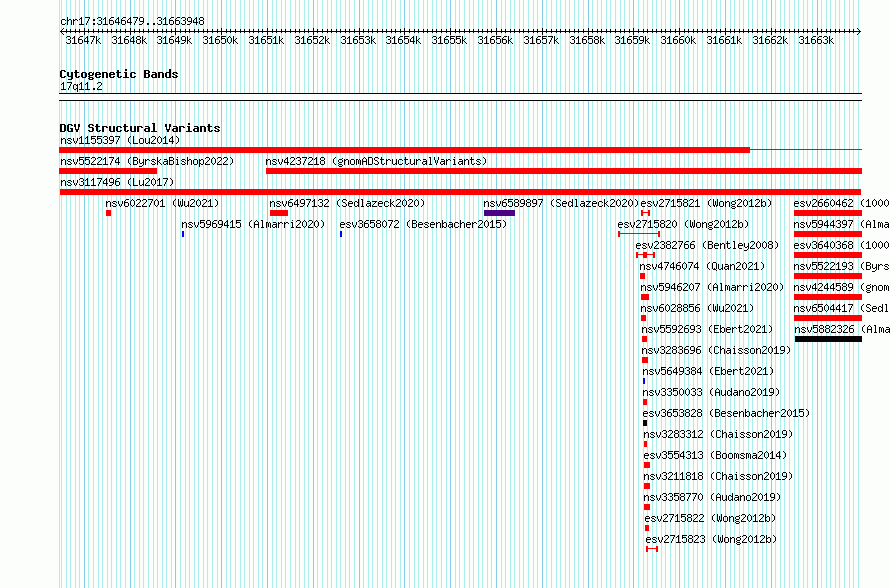Click the 31663k ruler tick label
The image size is (890, 588).
click(x=816, y=40)
